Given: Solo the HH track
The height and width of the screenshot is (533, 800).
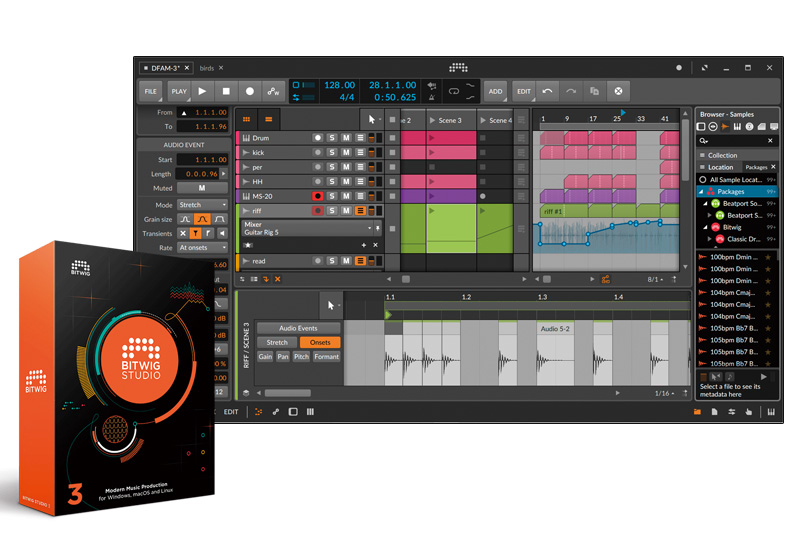Looking at the screenshot, I should point(332,181).
